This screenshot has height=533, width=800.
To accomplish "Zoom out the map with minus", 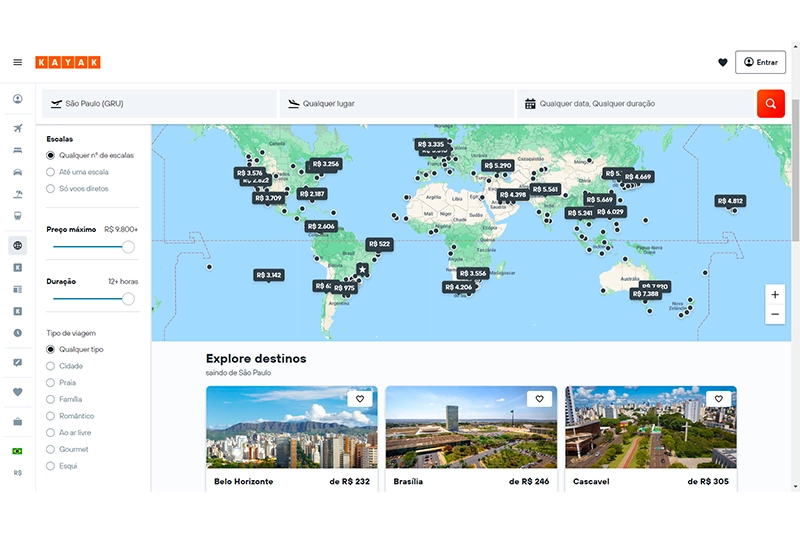I will click(x=775, y=314).
